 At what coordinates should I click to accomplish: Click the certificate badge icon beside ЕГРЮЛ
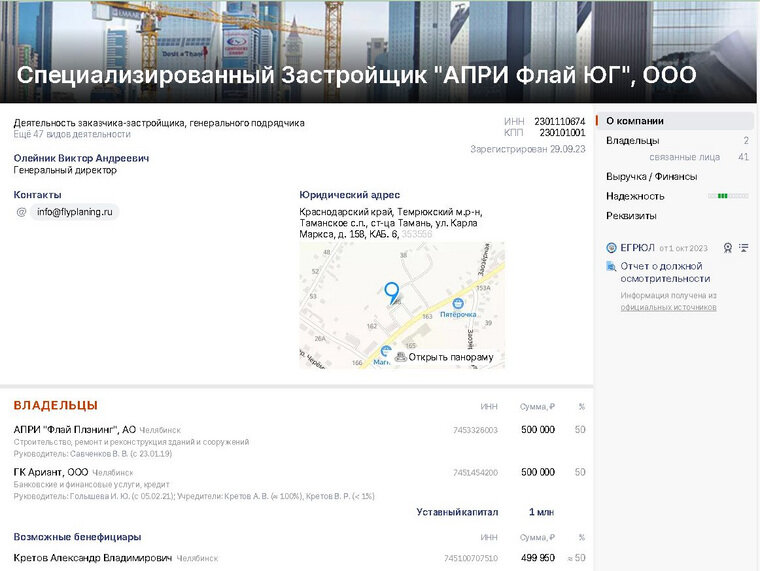(x=728, y=248)
